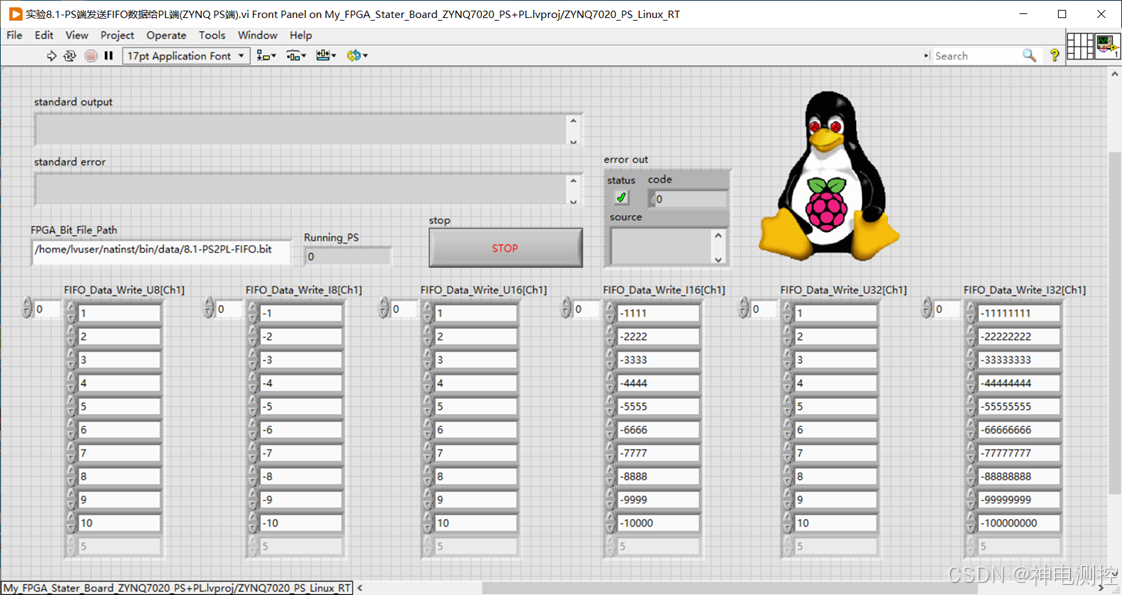1122x595 pixels.
Task: Click the stepper beside I16 value -3333
Action: click(x=610, y=360)
